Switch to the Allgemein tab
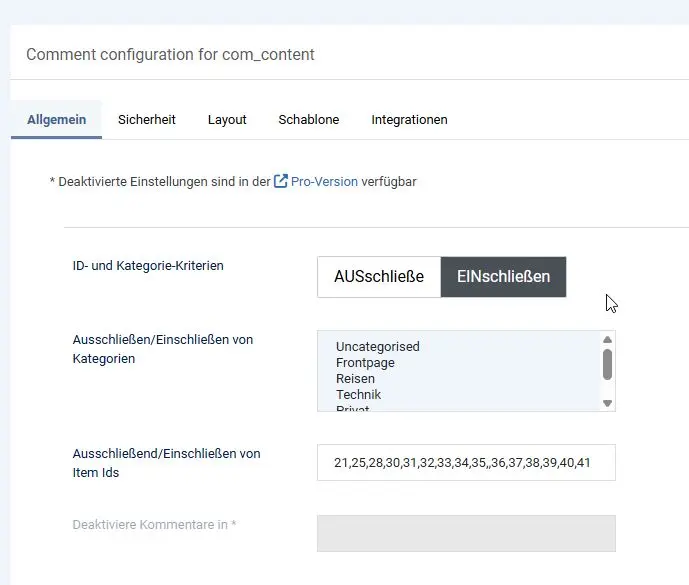Screen dimensions: 689x585 pos(56,120)
